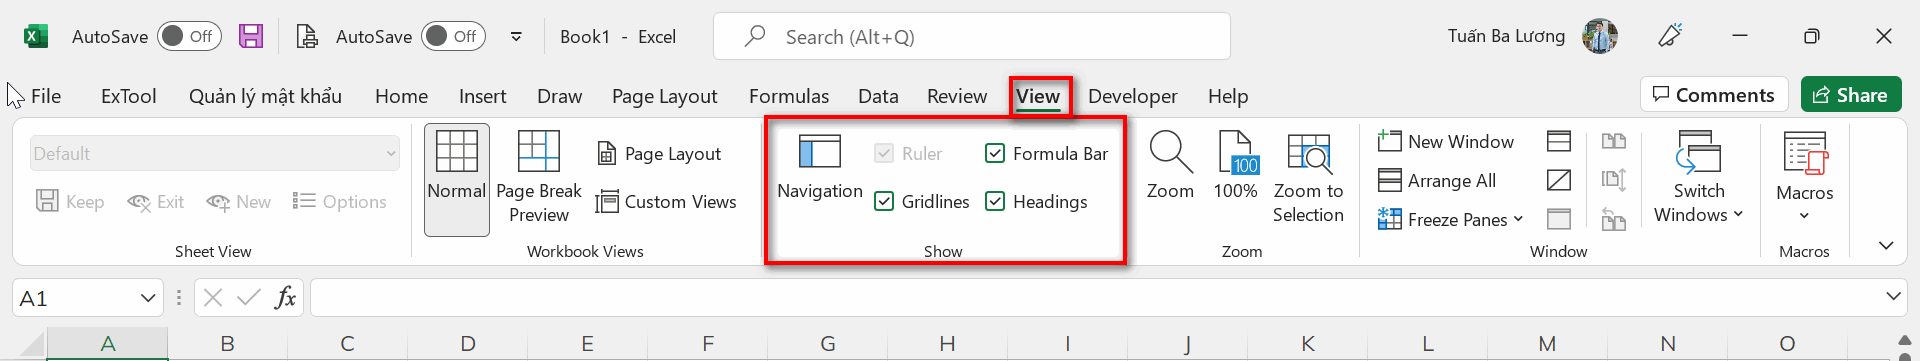
Task: Click the Zoom magnifier icon
Action: pyautogui.click(x=1170, y=152)
